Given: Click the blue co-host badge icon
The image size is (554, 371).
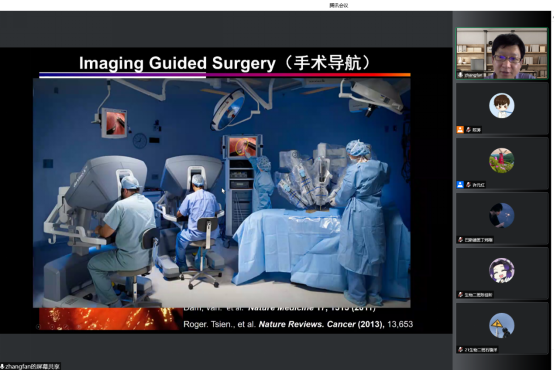Looking at the screenshot, I should tap(460, 184).
